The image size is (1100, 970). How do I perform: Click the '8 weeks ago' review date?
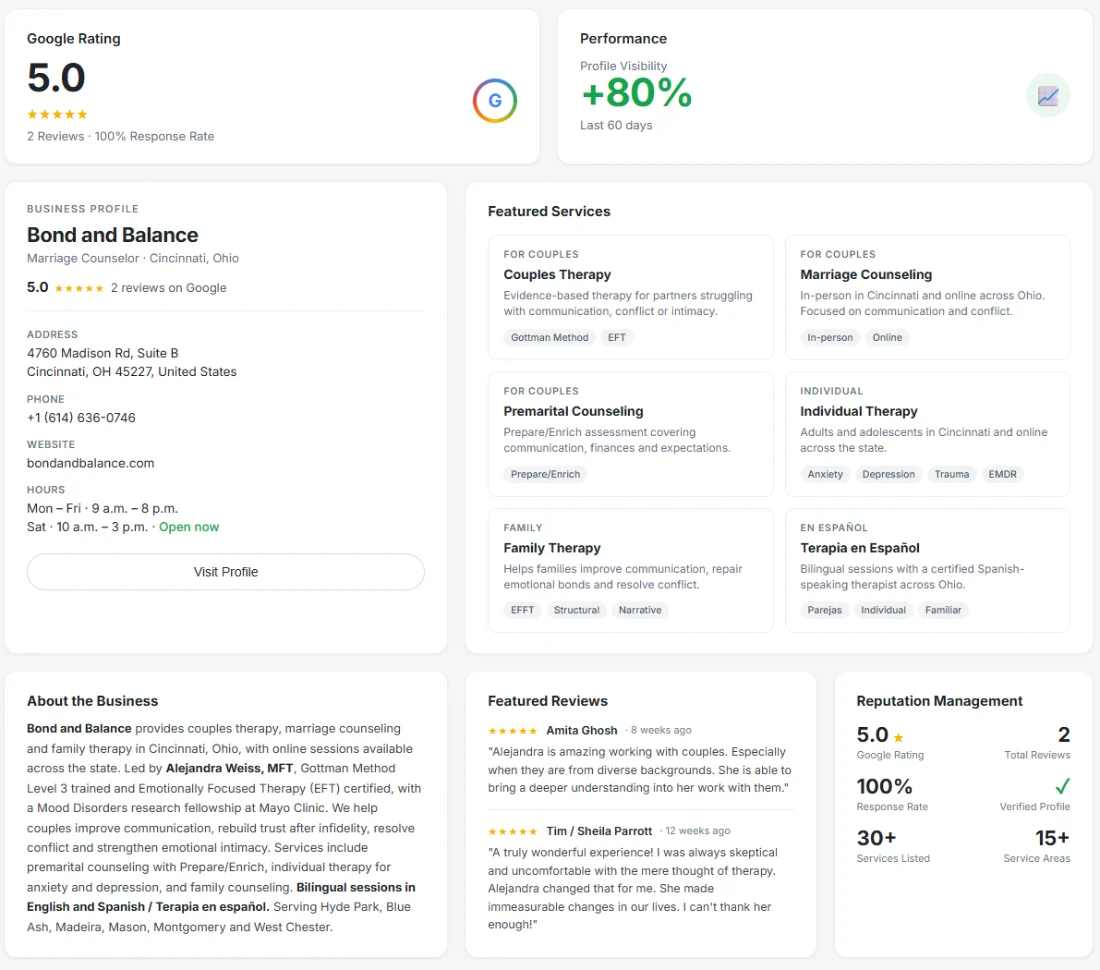coord(661,730)
